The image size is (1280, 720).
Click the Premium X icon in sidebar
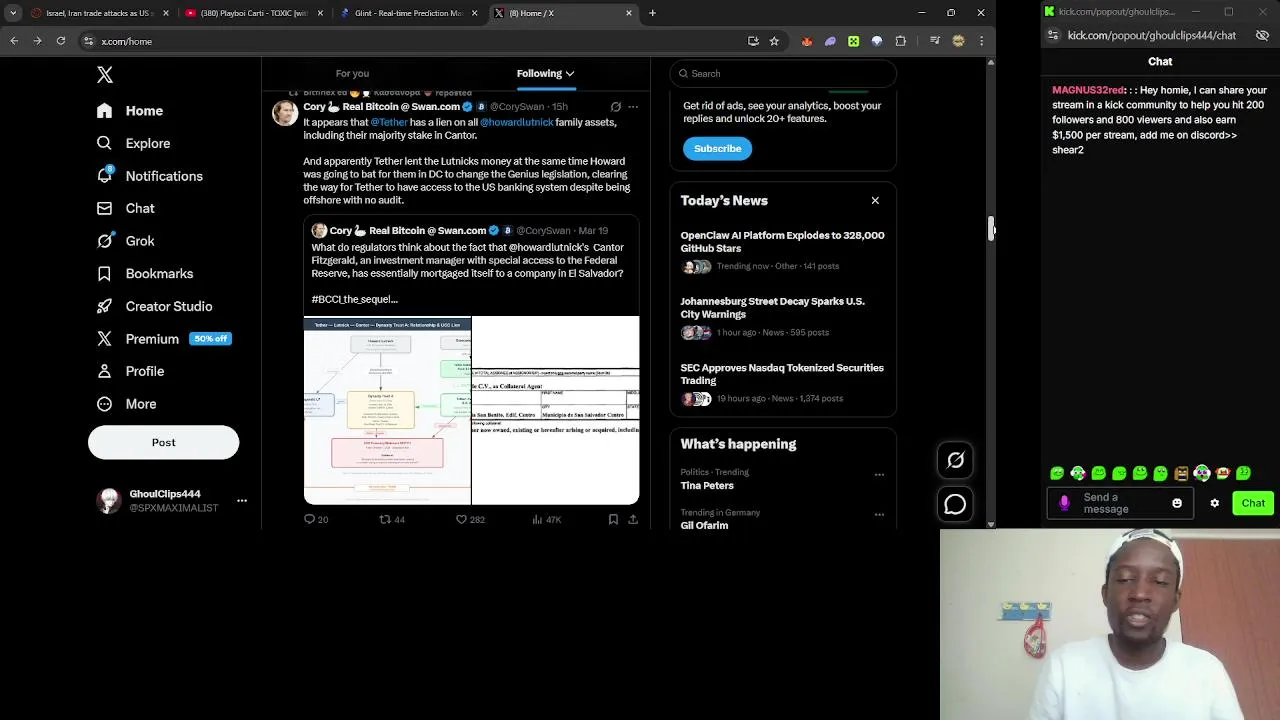tap(105, 339)
